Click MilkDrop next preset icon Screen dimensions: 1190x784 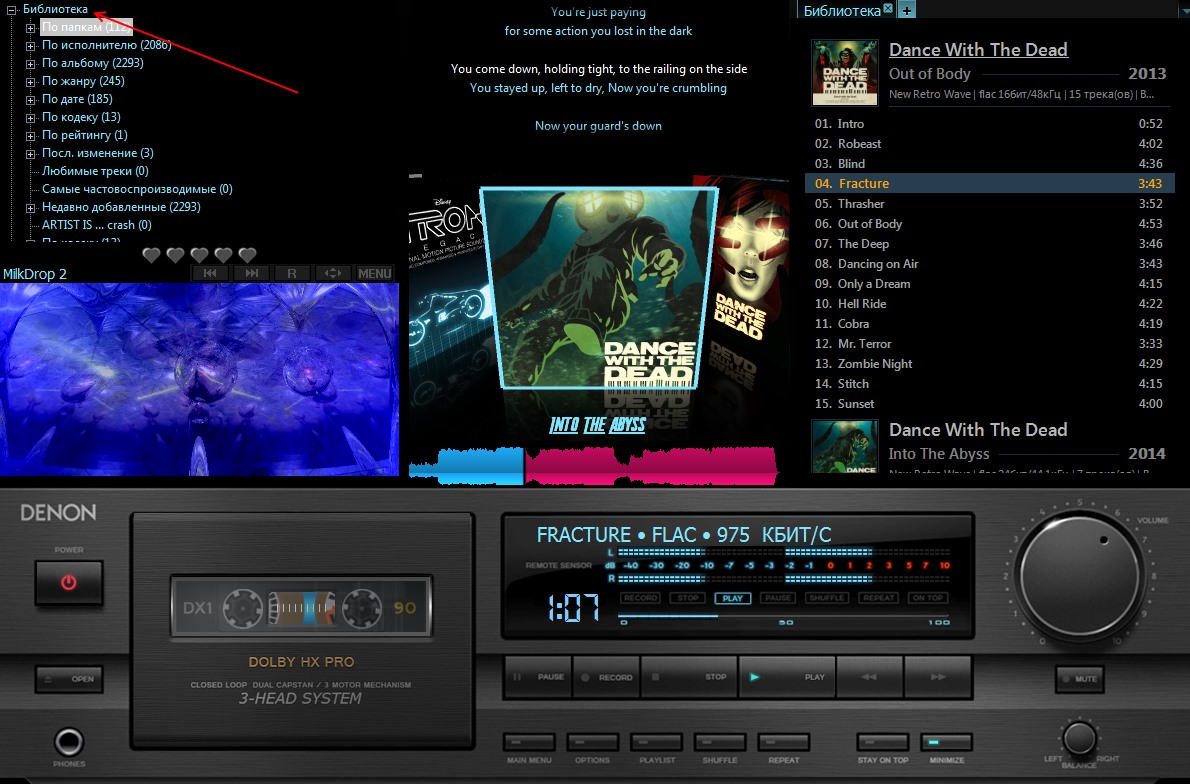252,273
